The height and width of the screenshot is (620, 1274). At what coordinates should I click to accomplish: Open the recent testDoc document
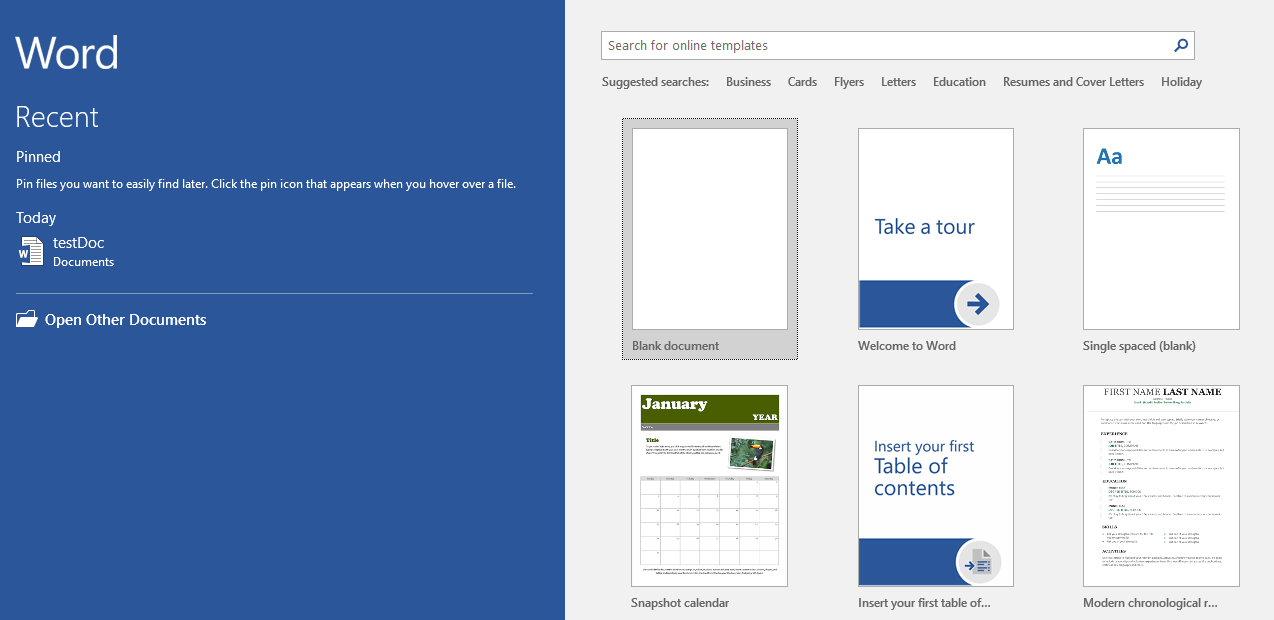coord(274,251)
